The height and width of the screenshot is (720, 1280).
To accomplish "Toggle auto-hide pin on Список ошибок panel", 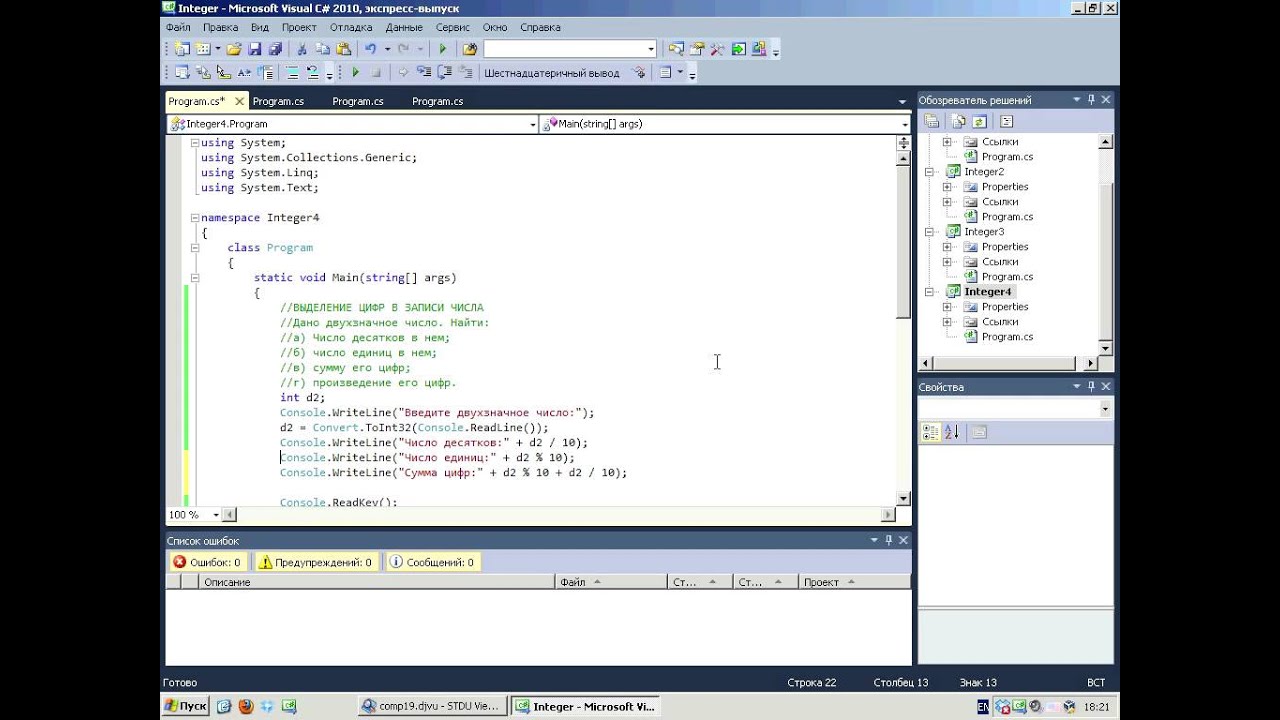I will click(x=888, y=540).
